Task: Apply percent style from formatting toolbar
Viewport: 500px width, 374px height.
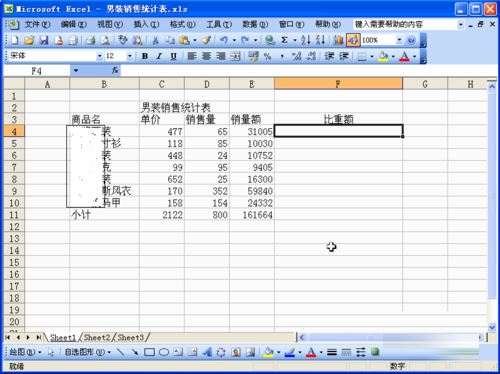Action: (x=267, y=56)
